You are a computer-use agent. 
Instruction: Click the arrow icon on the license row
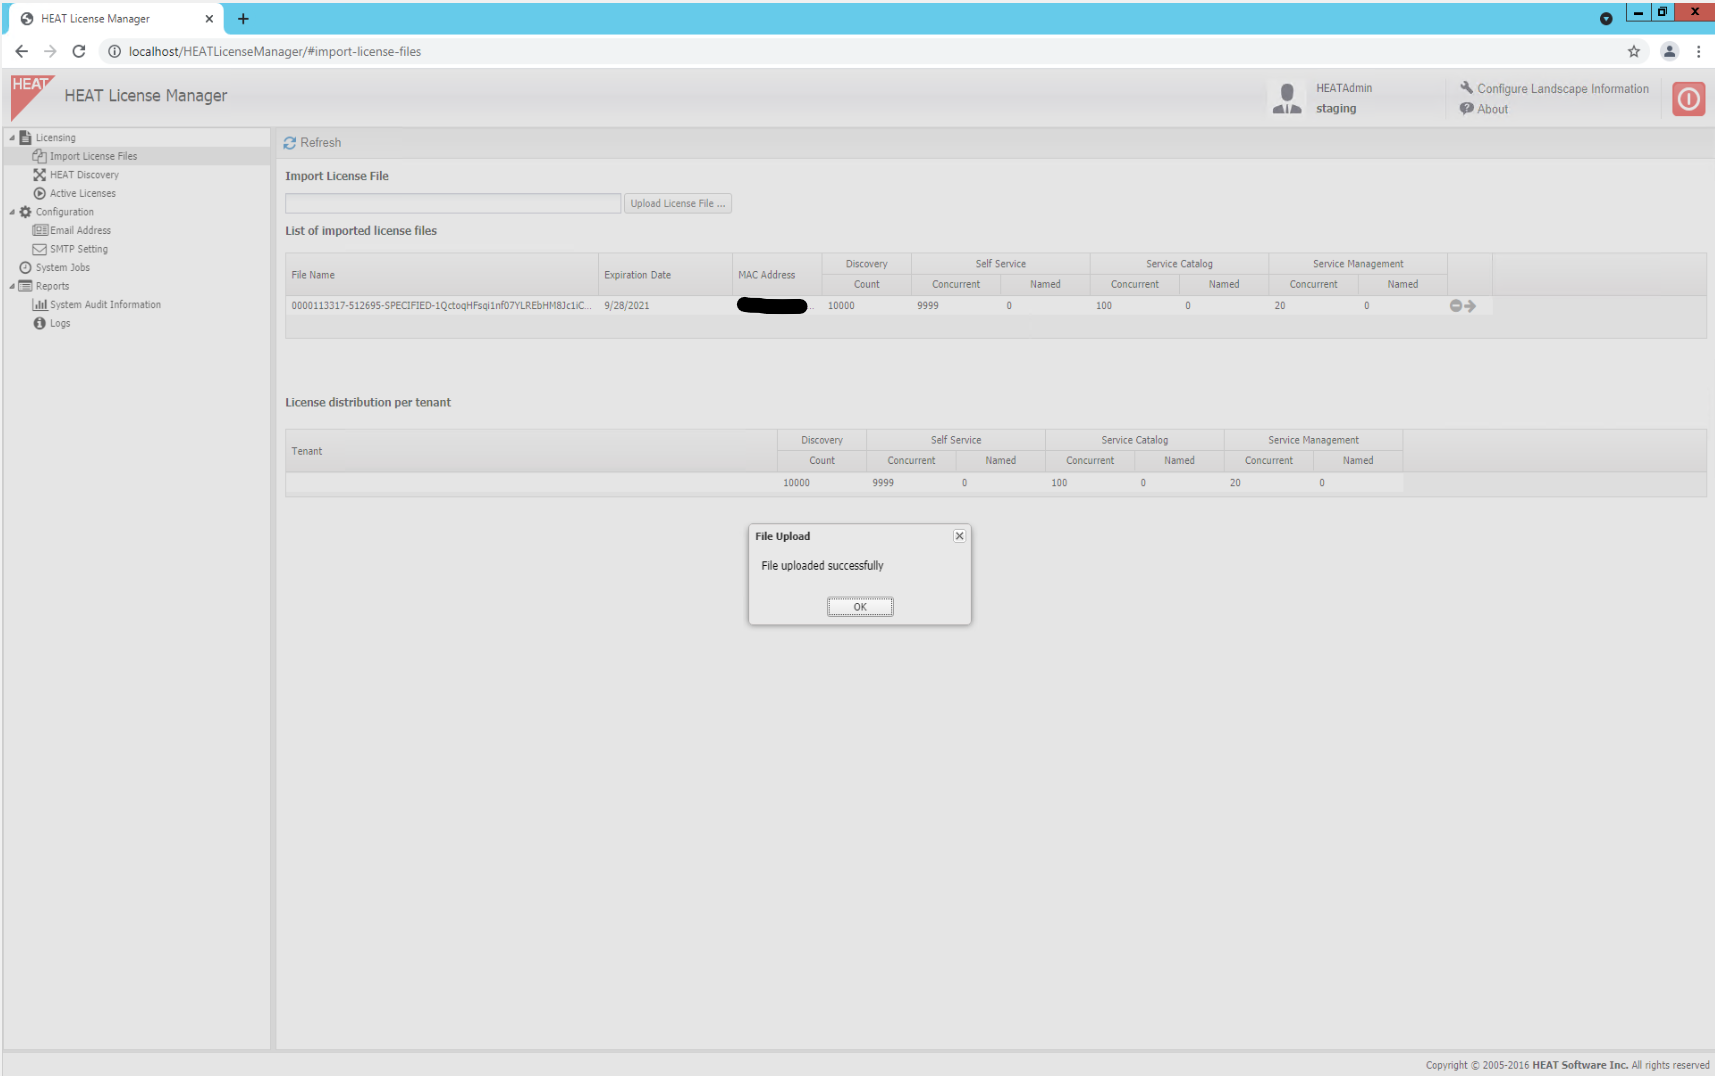1470,306
